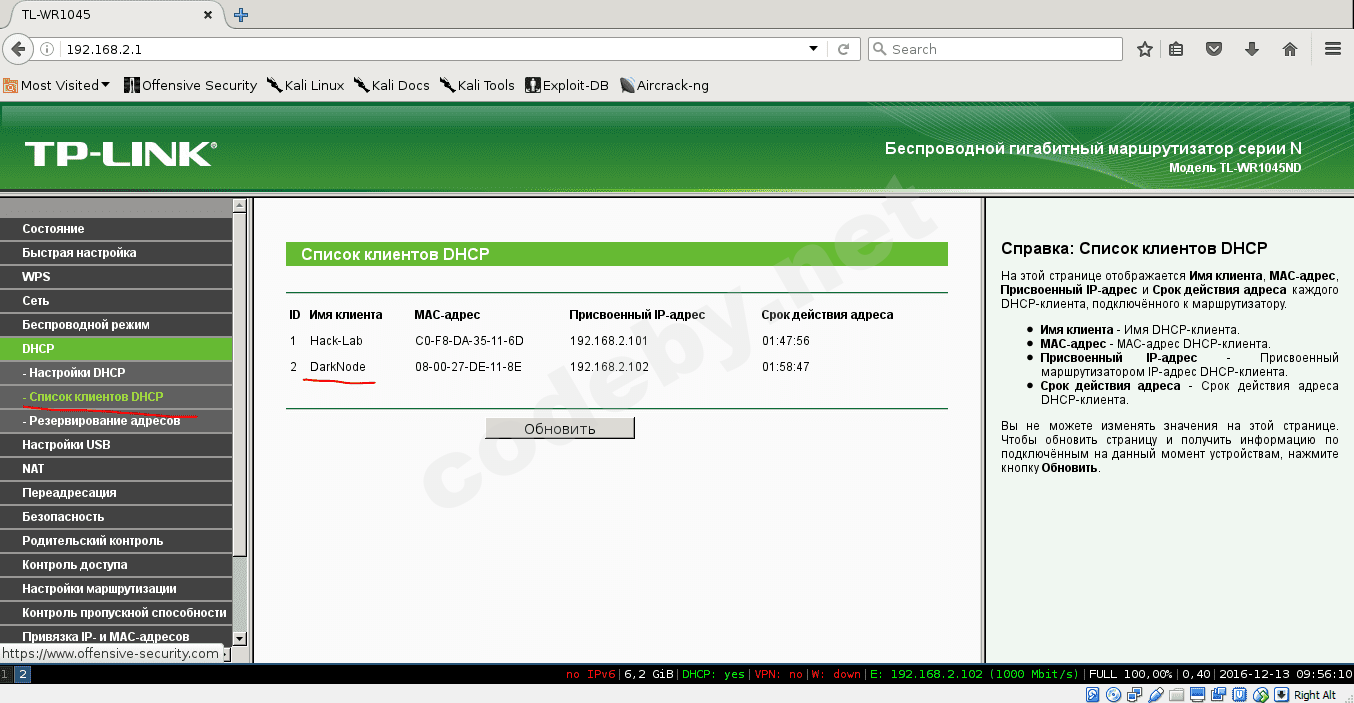Viewport: 1354px width, 703px height.
Task: Click VirtualBox network adapters icon
Action: click(1134, 694)
